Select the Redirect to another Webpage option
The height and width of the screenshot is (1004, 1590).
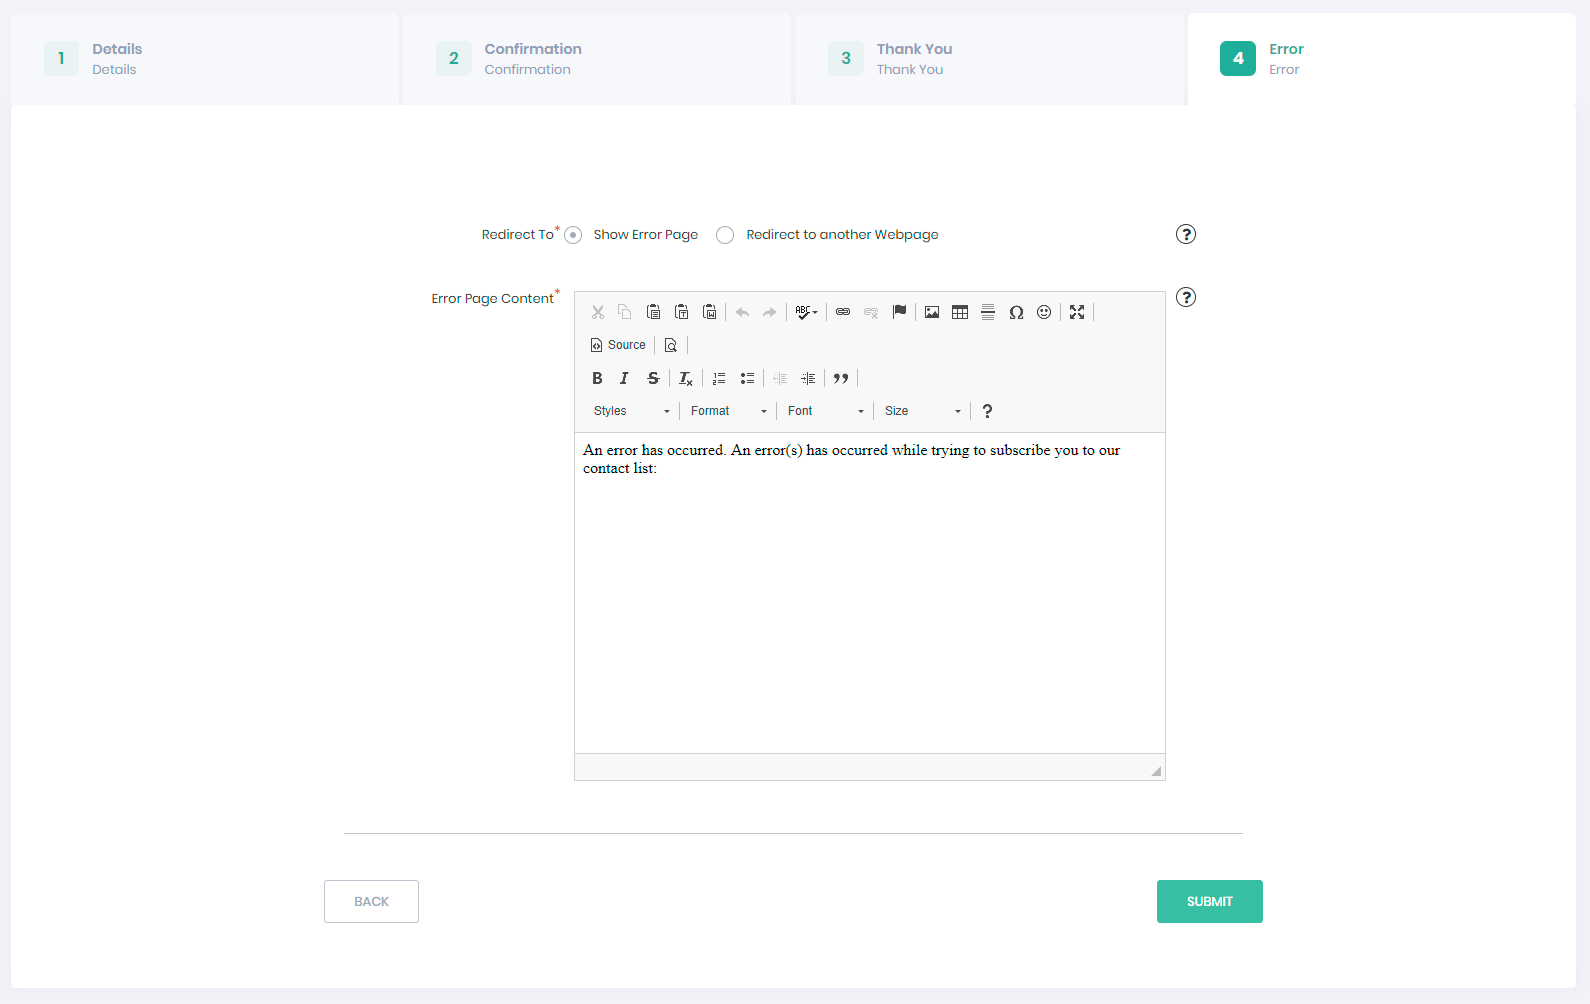(x=725, y=235)
